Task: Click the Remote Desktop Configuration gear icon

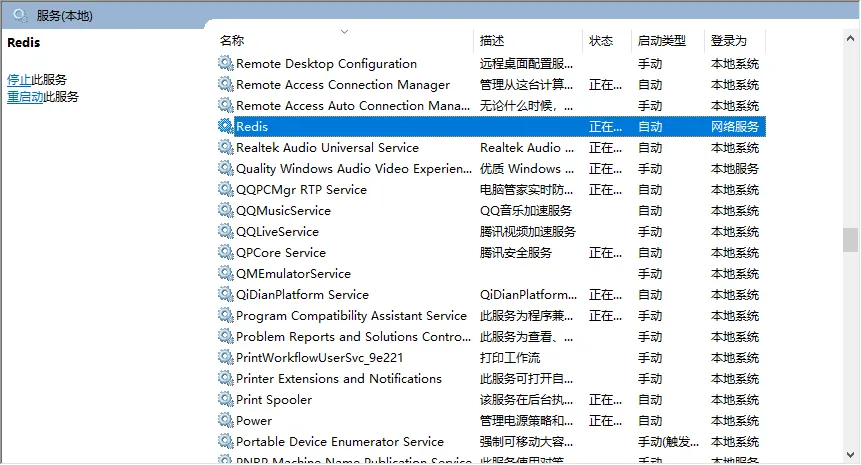Action: [x=225, y=64]
